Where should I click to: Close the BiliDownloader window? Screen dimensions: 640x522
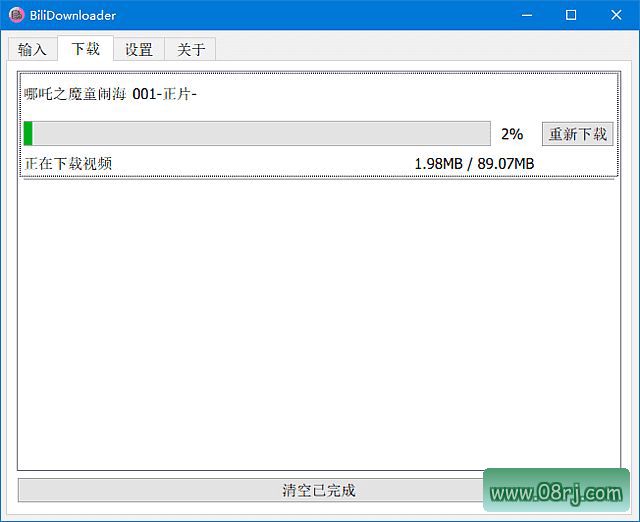616,15
